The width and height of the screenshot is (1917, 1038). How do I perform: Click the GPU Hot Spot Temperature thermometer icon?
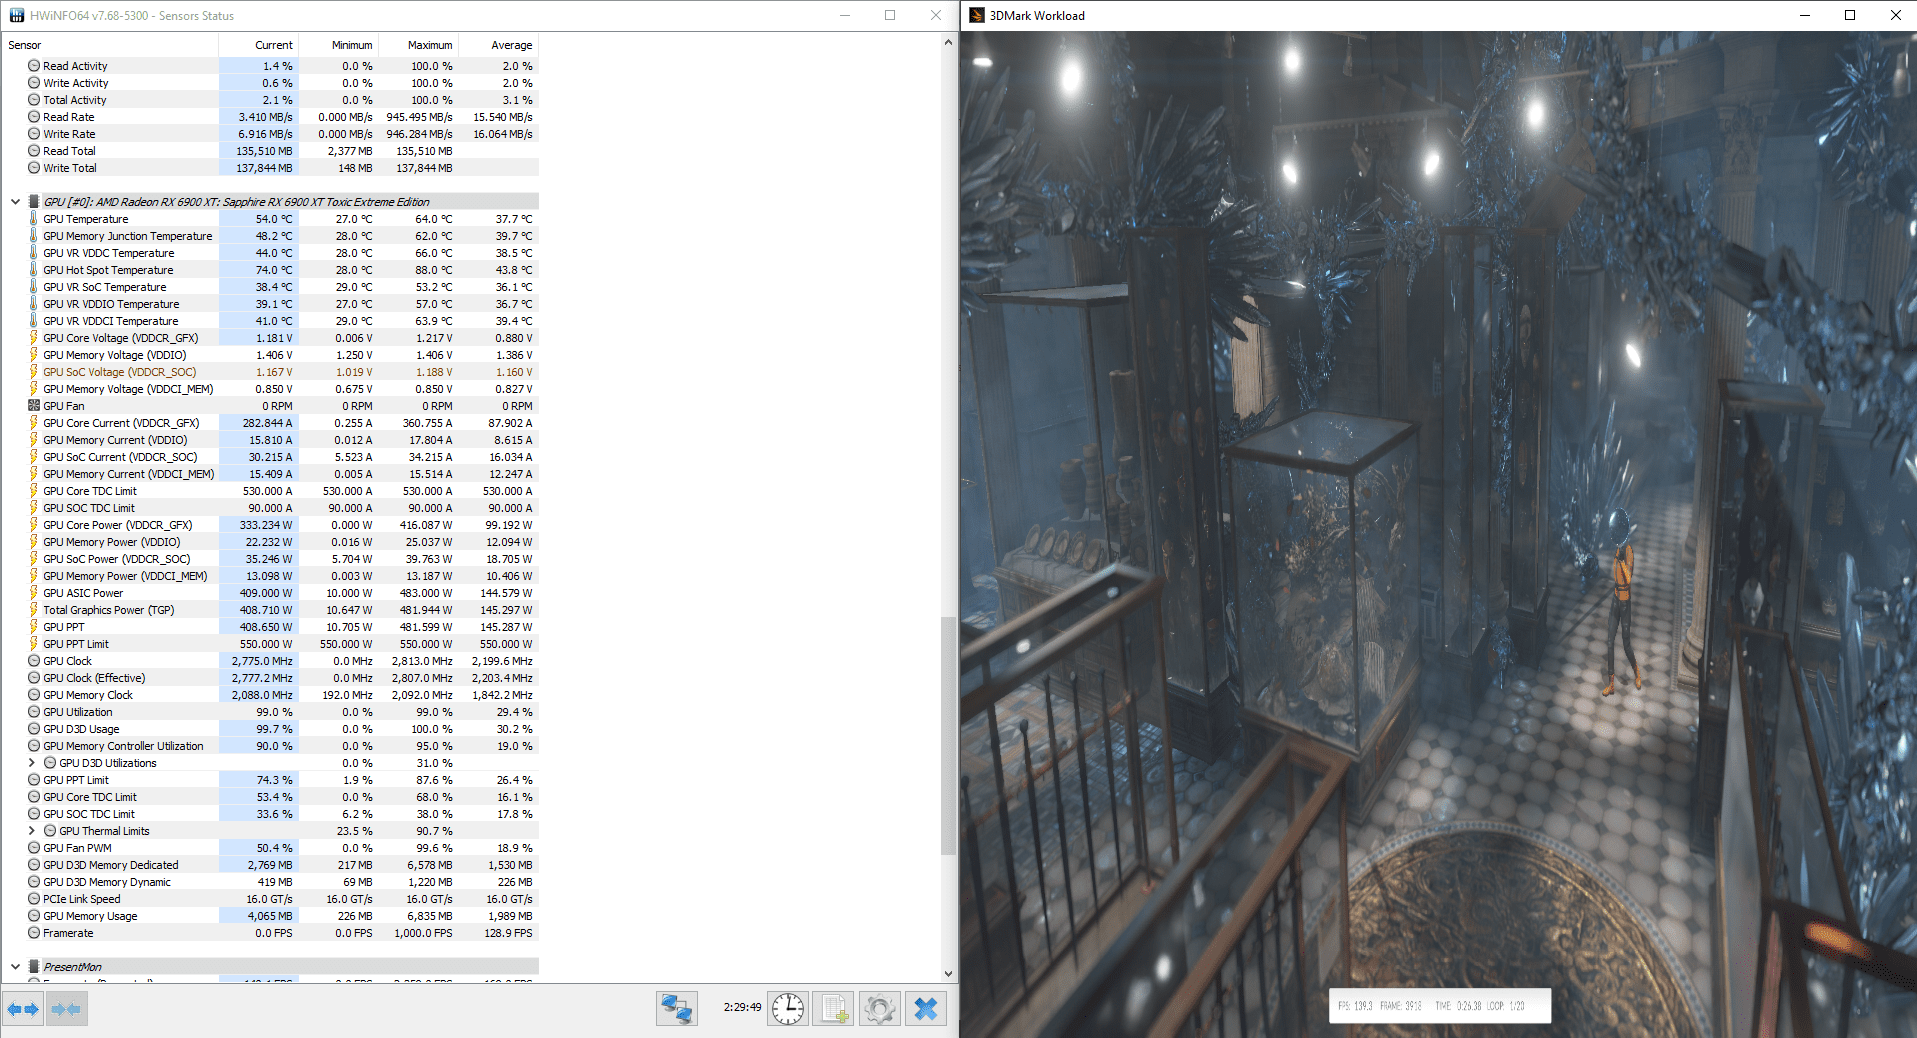pos(34,270)
